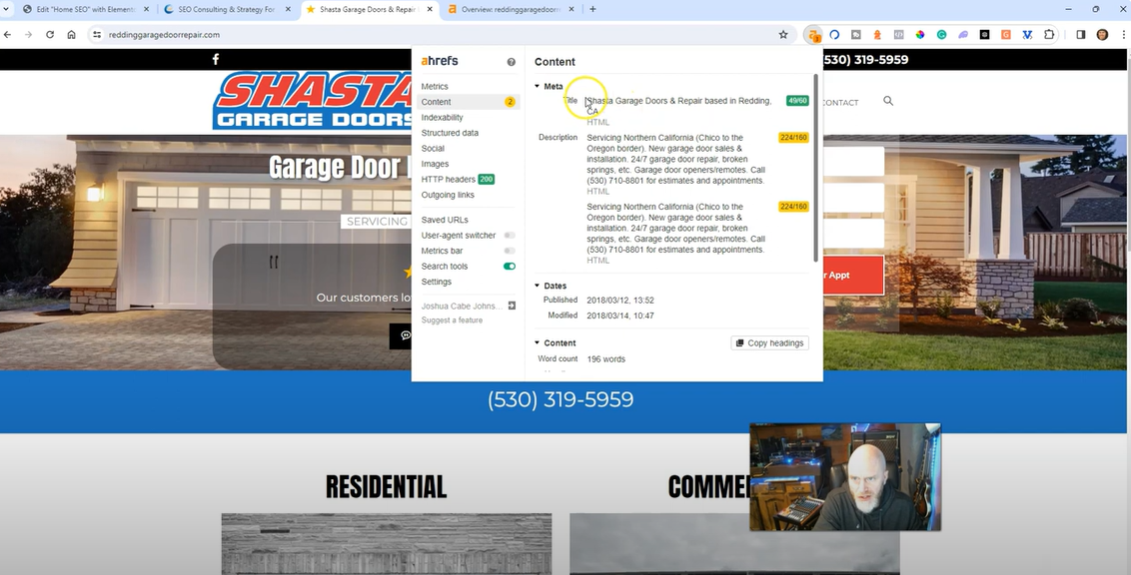Screen dimensions: 1131x575
Task: Turn off the Search tools switch
Action: pyautogui.click(x=509, y=266)
